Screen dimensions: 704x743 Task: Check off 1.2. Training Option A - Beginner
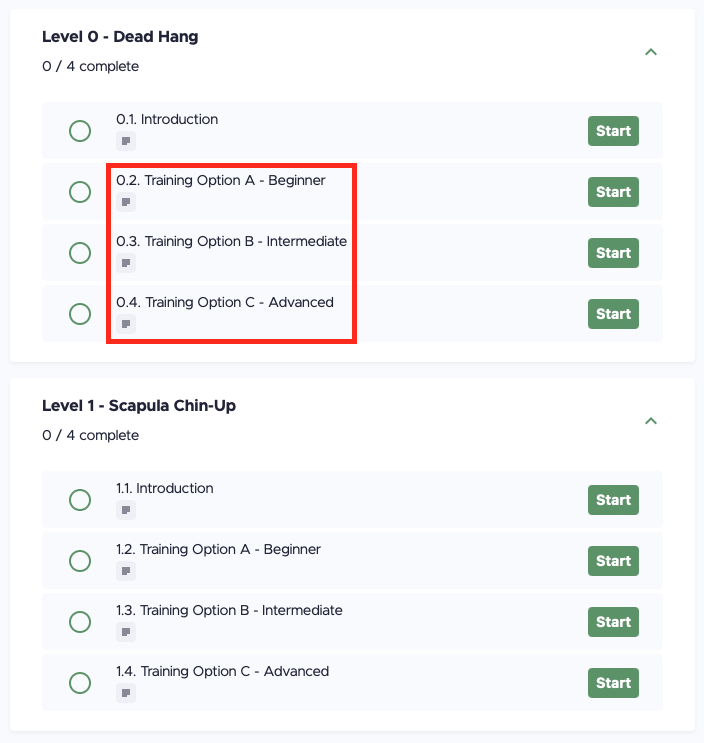(x=80, y=561)
